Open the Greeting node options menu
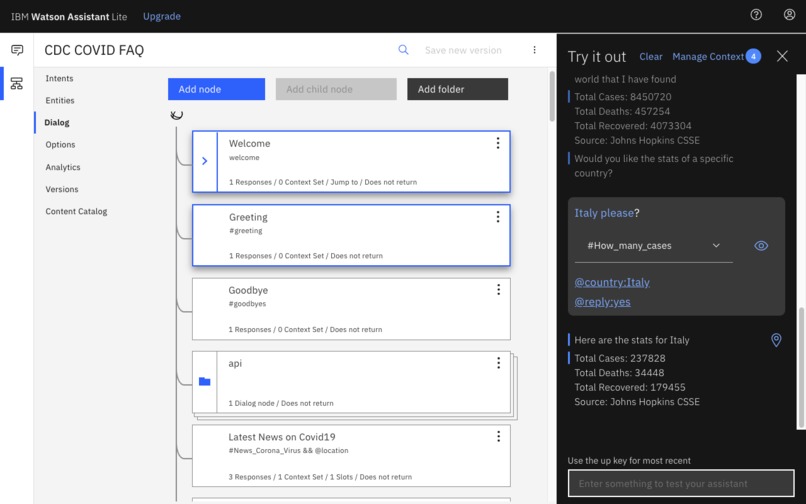Viewport: 806px width, 504px height. point(498,217)
